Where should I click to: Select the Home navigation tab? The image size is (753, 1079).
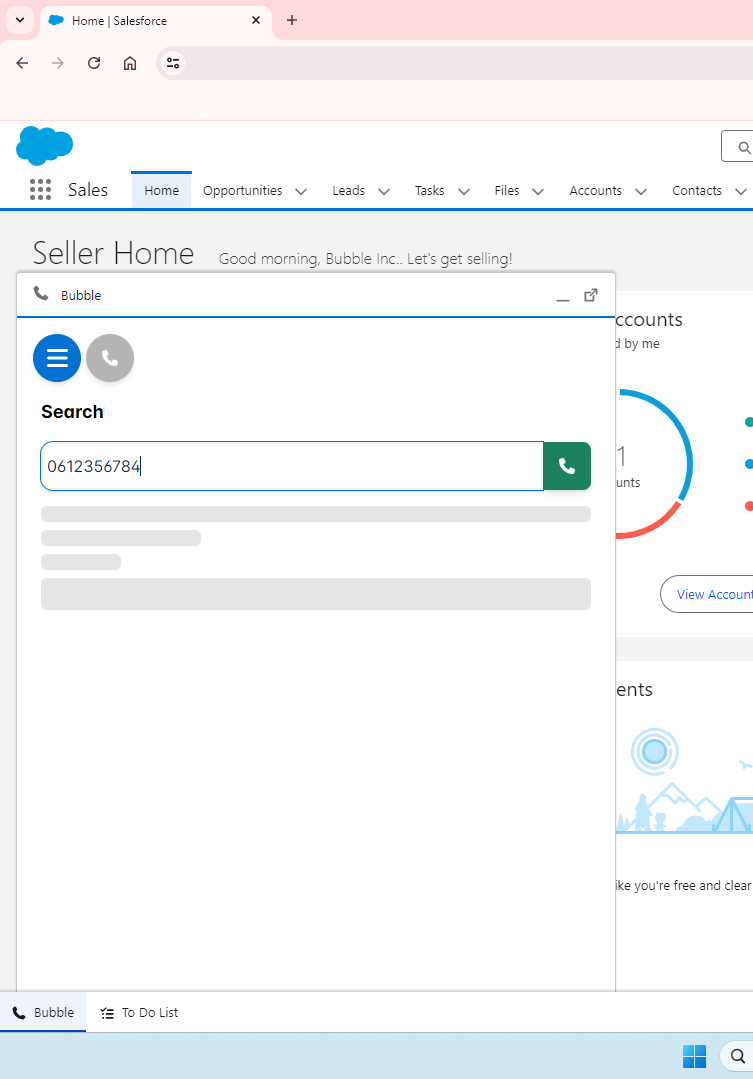(x=161, y=190)
